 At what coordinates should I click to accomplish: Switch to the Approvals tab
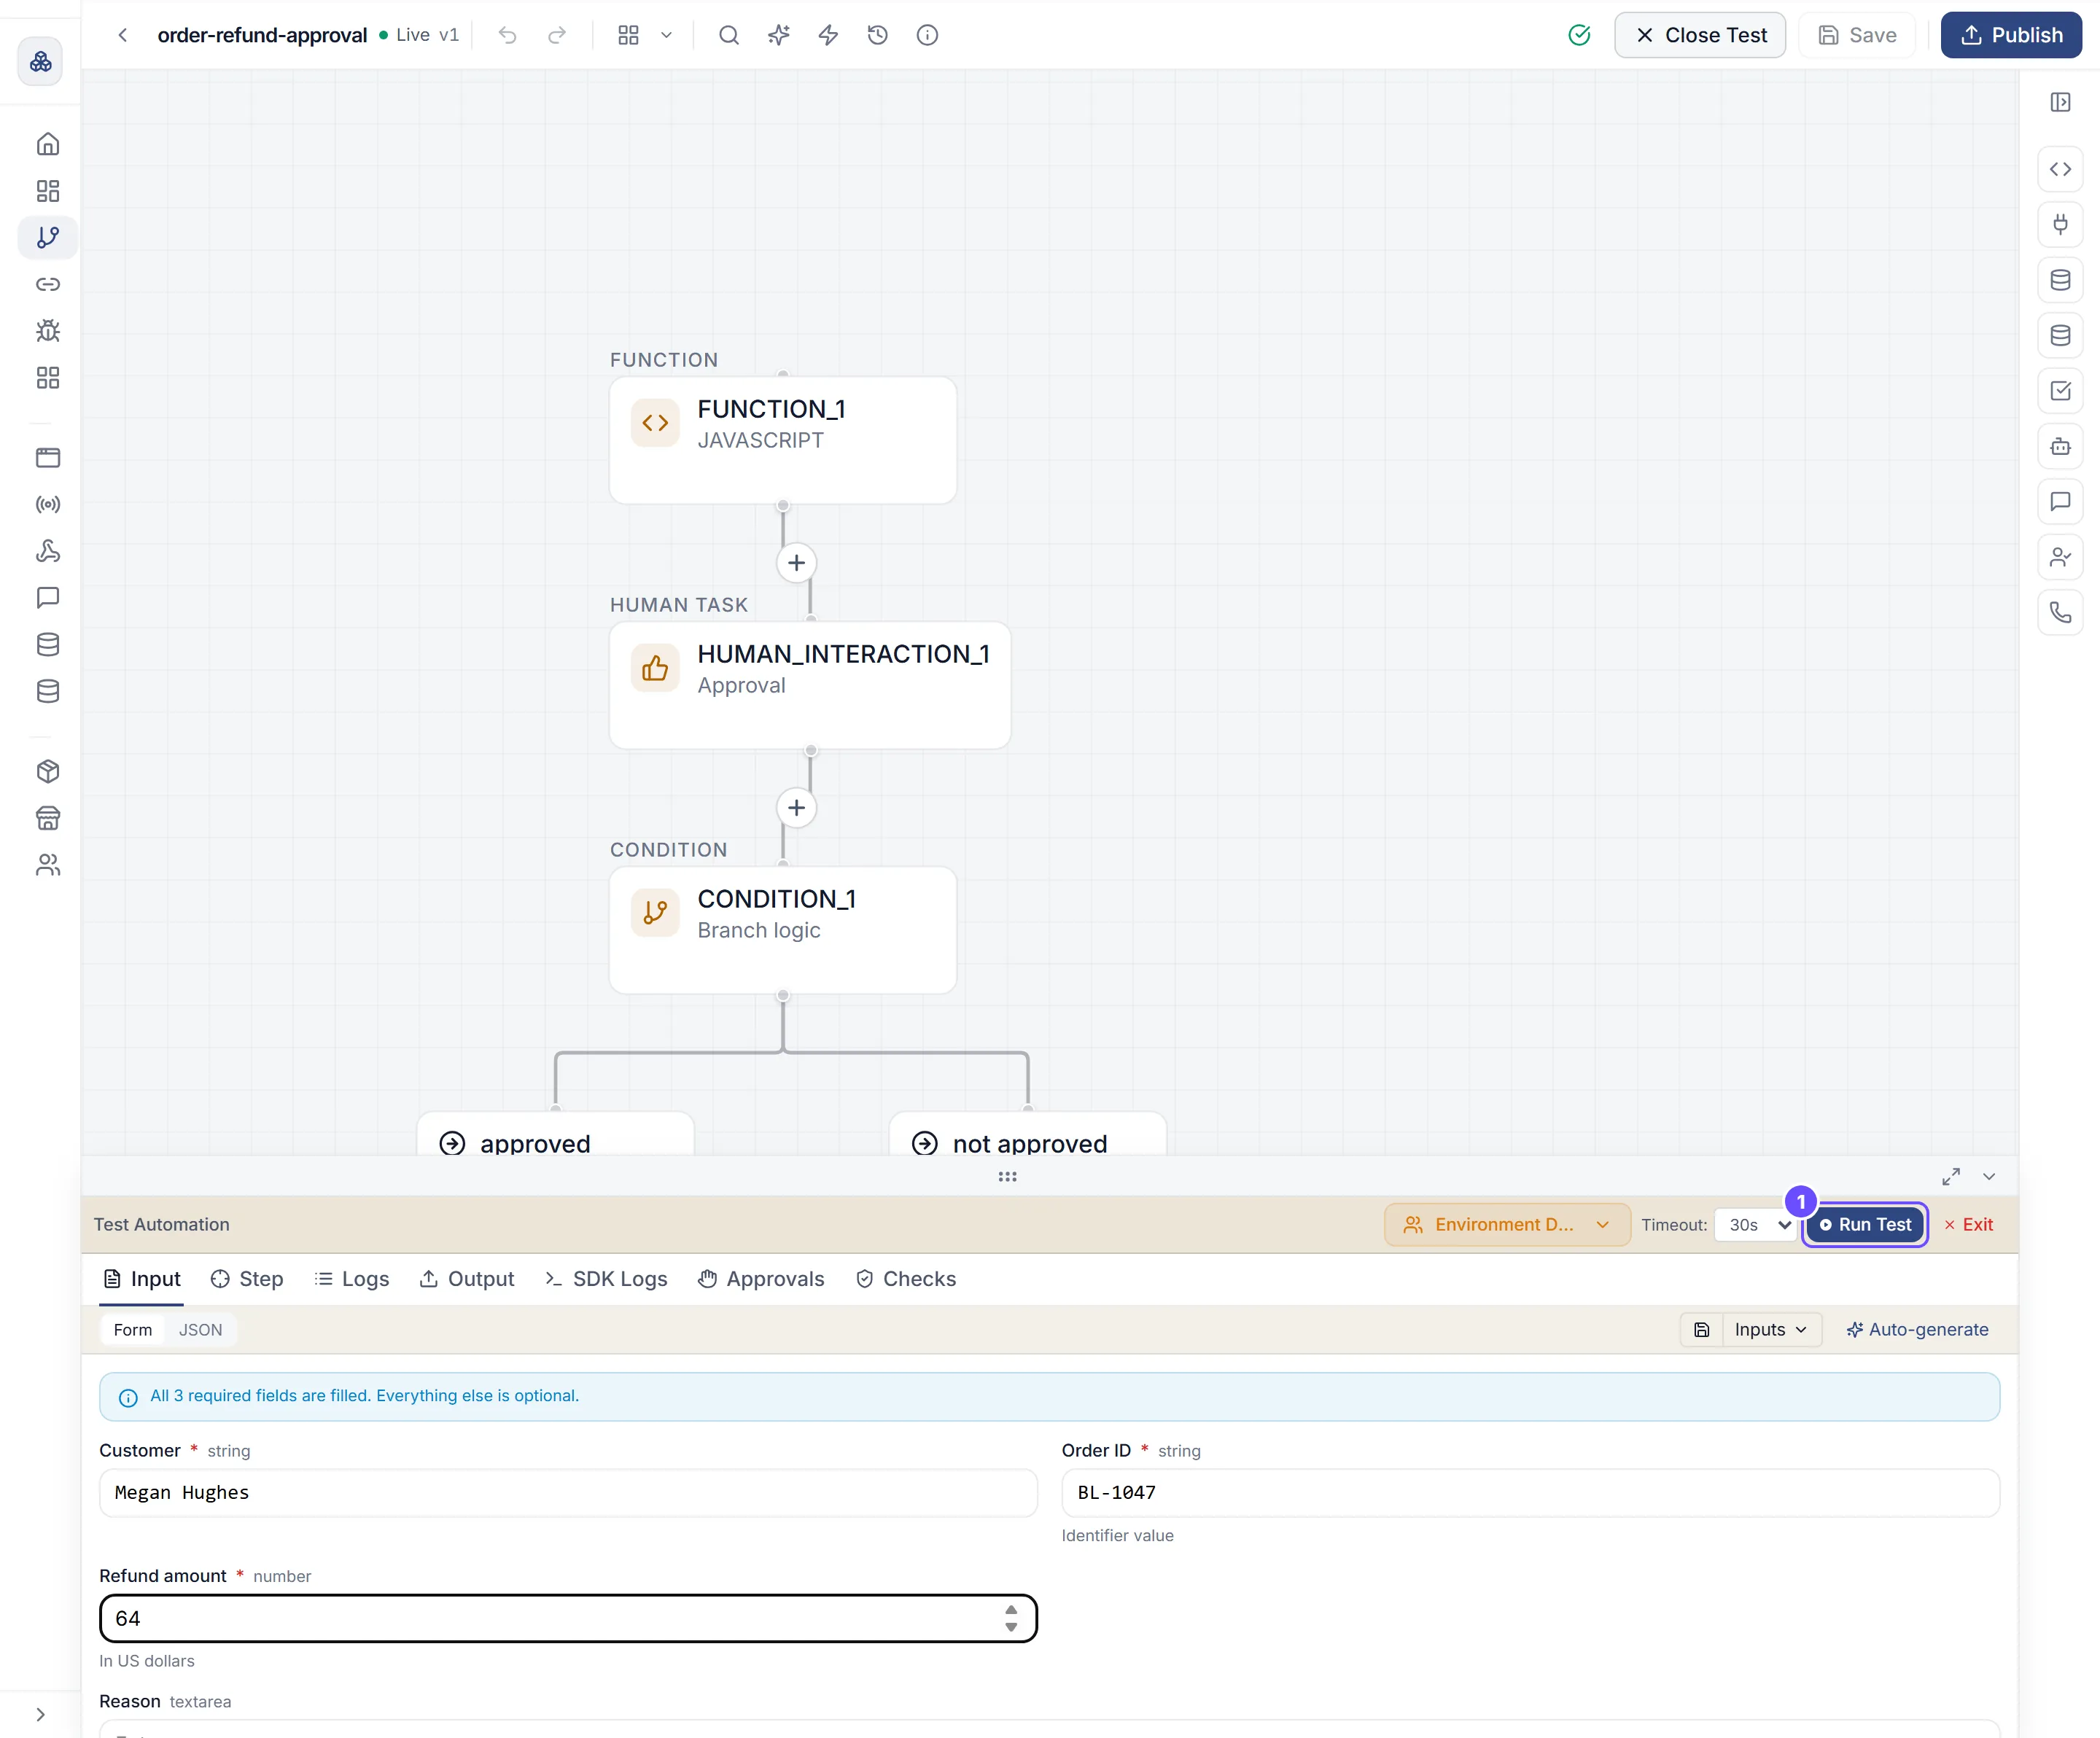pyautogui.click(x=761, y=1279)
